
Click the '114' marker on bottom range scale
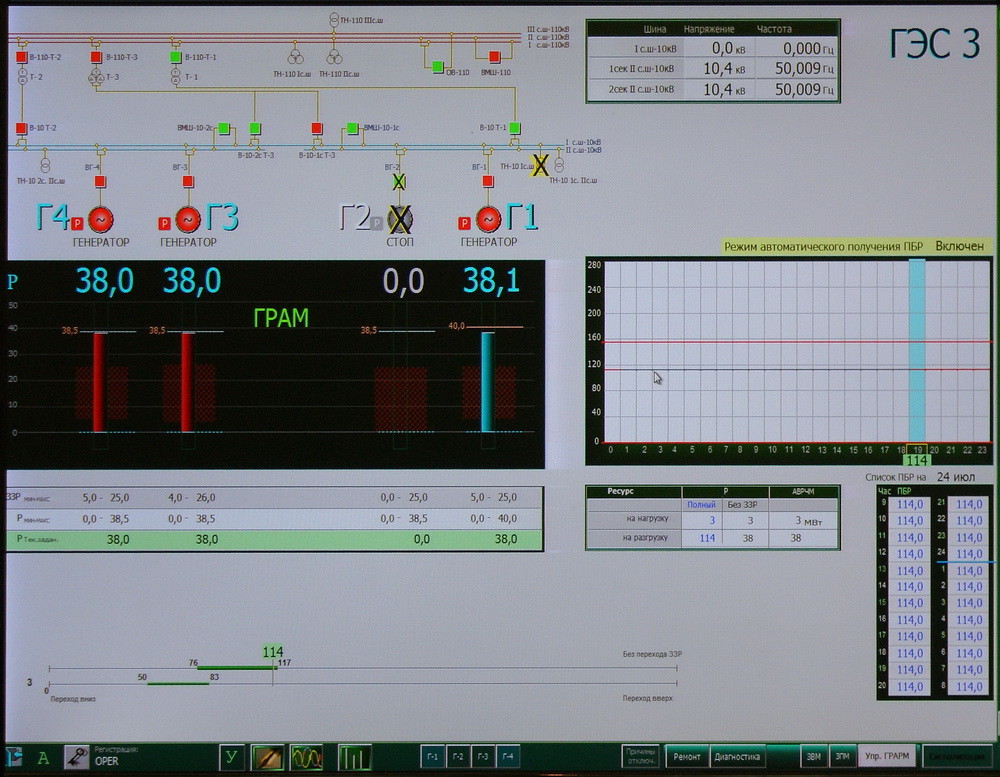(272, 652)
